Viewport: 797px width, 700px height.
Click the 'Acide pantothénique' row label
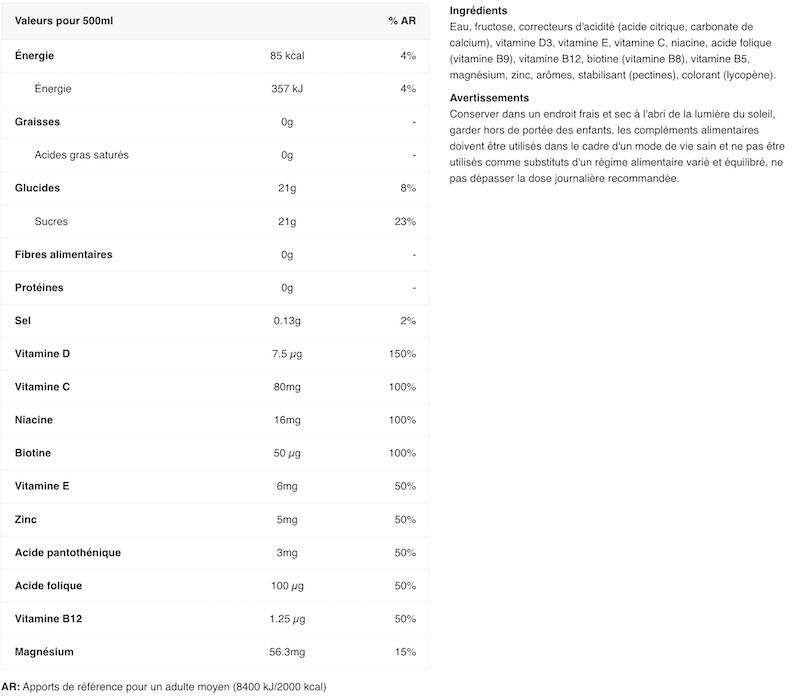[x=68, y=553]
